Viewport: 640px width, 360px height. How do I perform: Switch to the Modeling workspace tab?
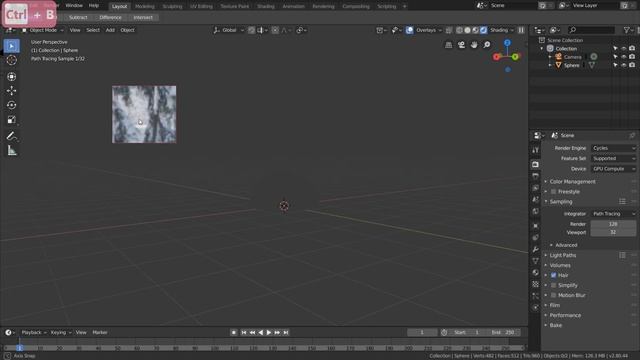point(144,7)
